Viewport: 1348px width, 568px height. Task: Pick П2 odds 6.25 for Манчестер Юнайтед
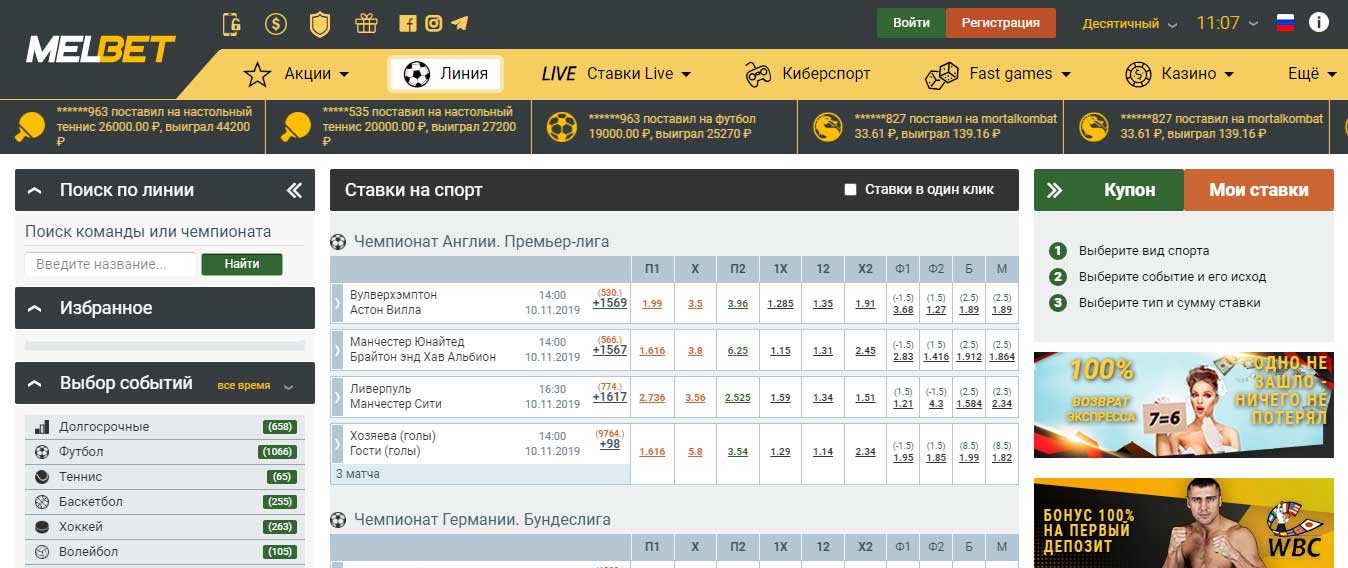pos(738,351)
